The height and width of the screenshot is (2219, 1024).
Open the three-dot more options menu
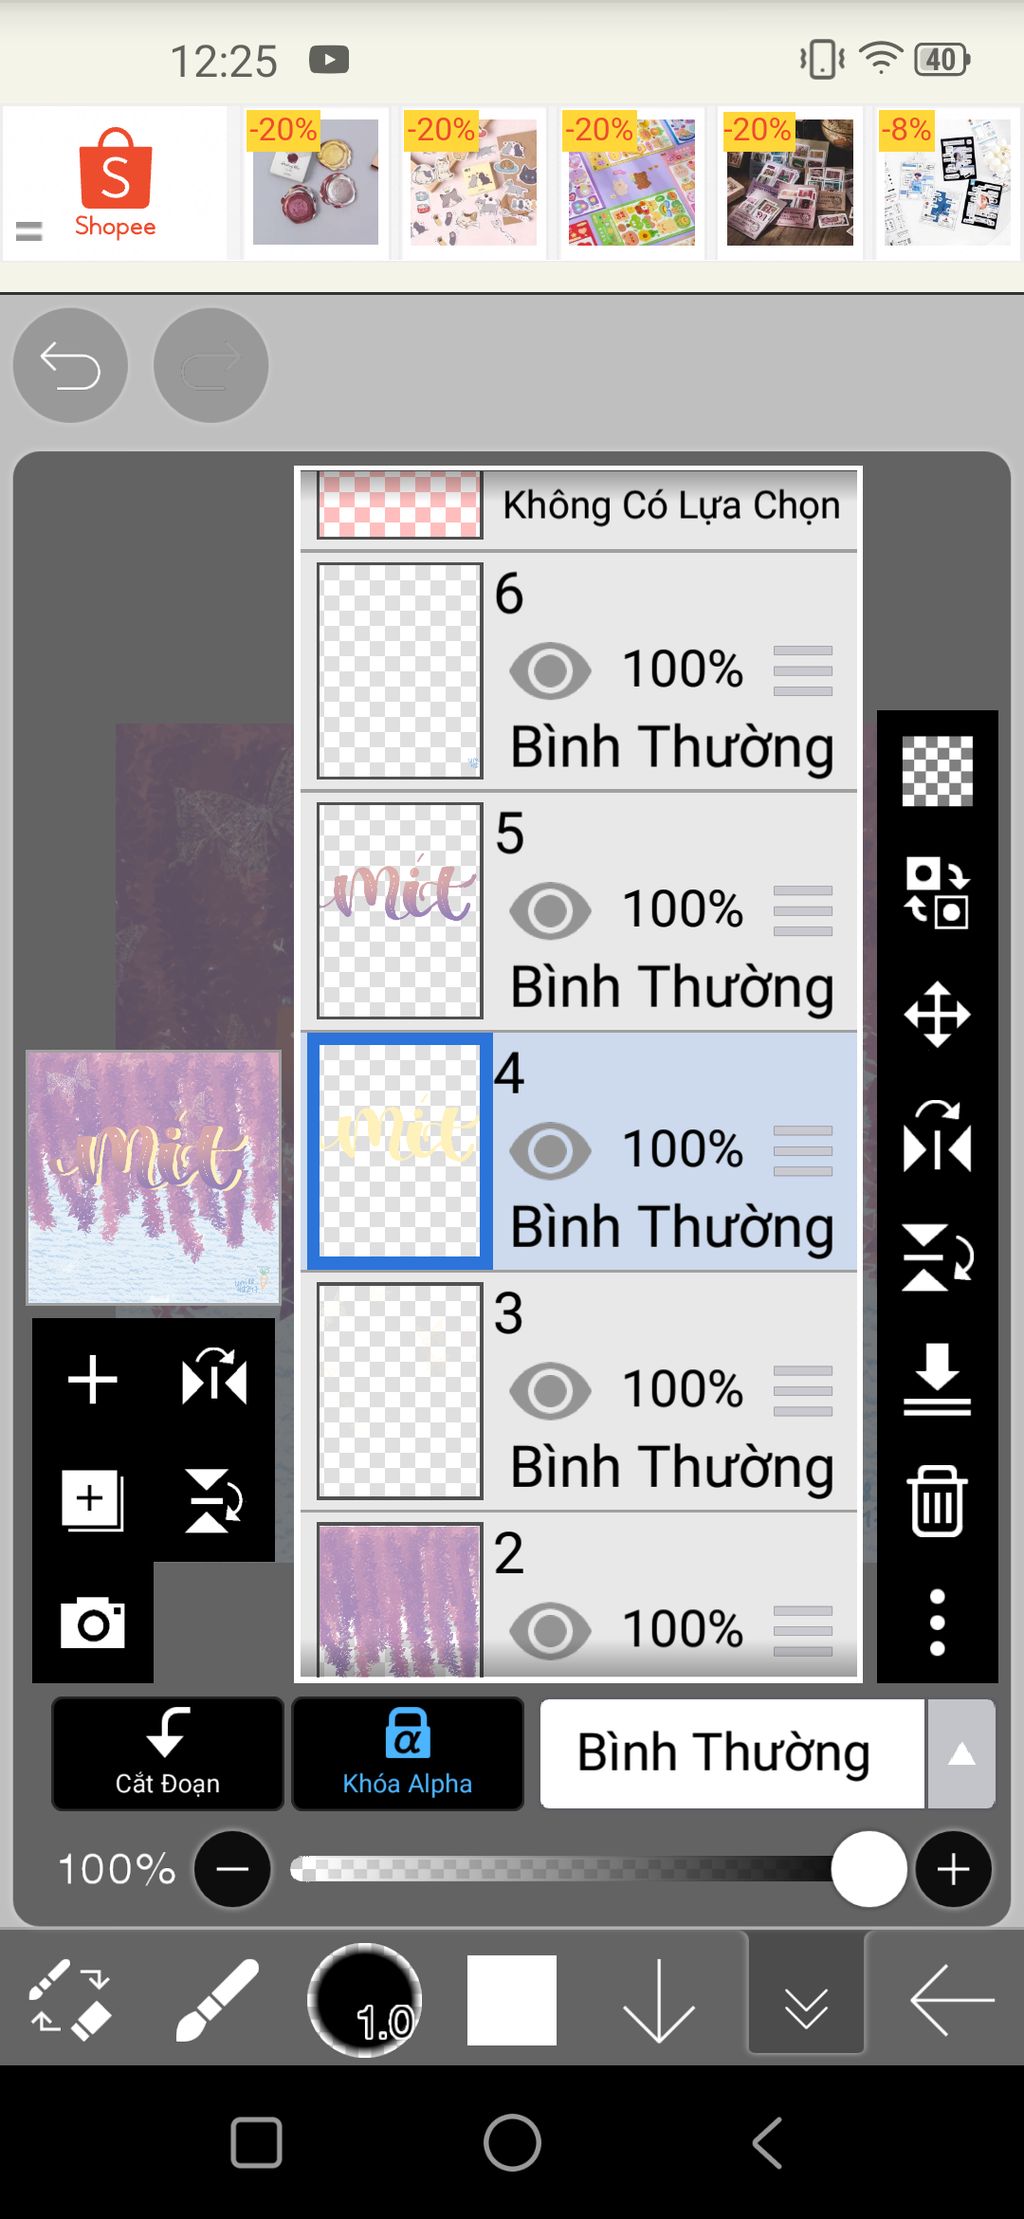pyautogui.click(x=937, y=1622)
